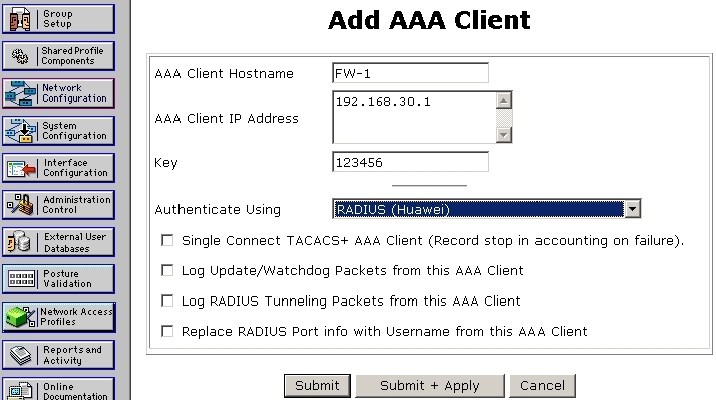Open Online Documentation icon
716x400 pixels.
[x=21, y=391]
